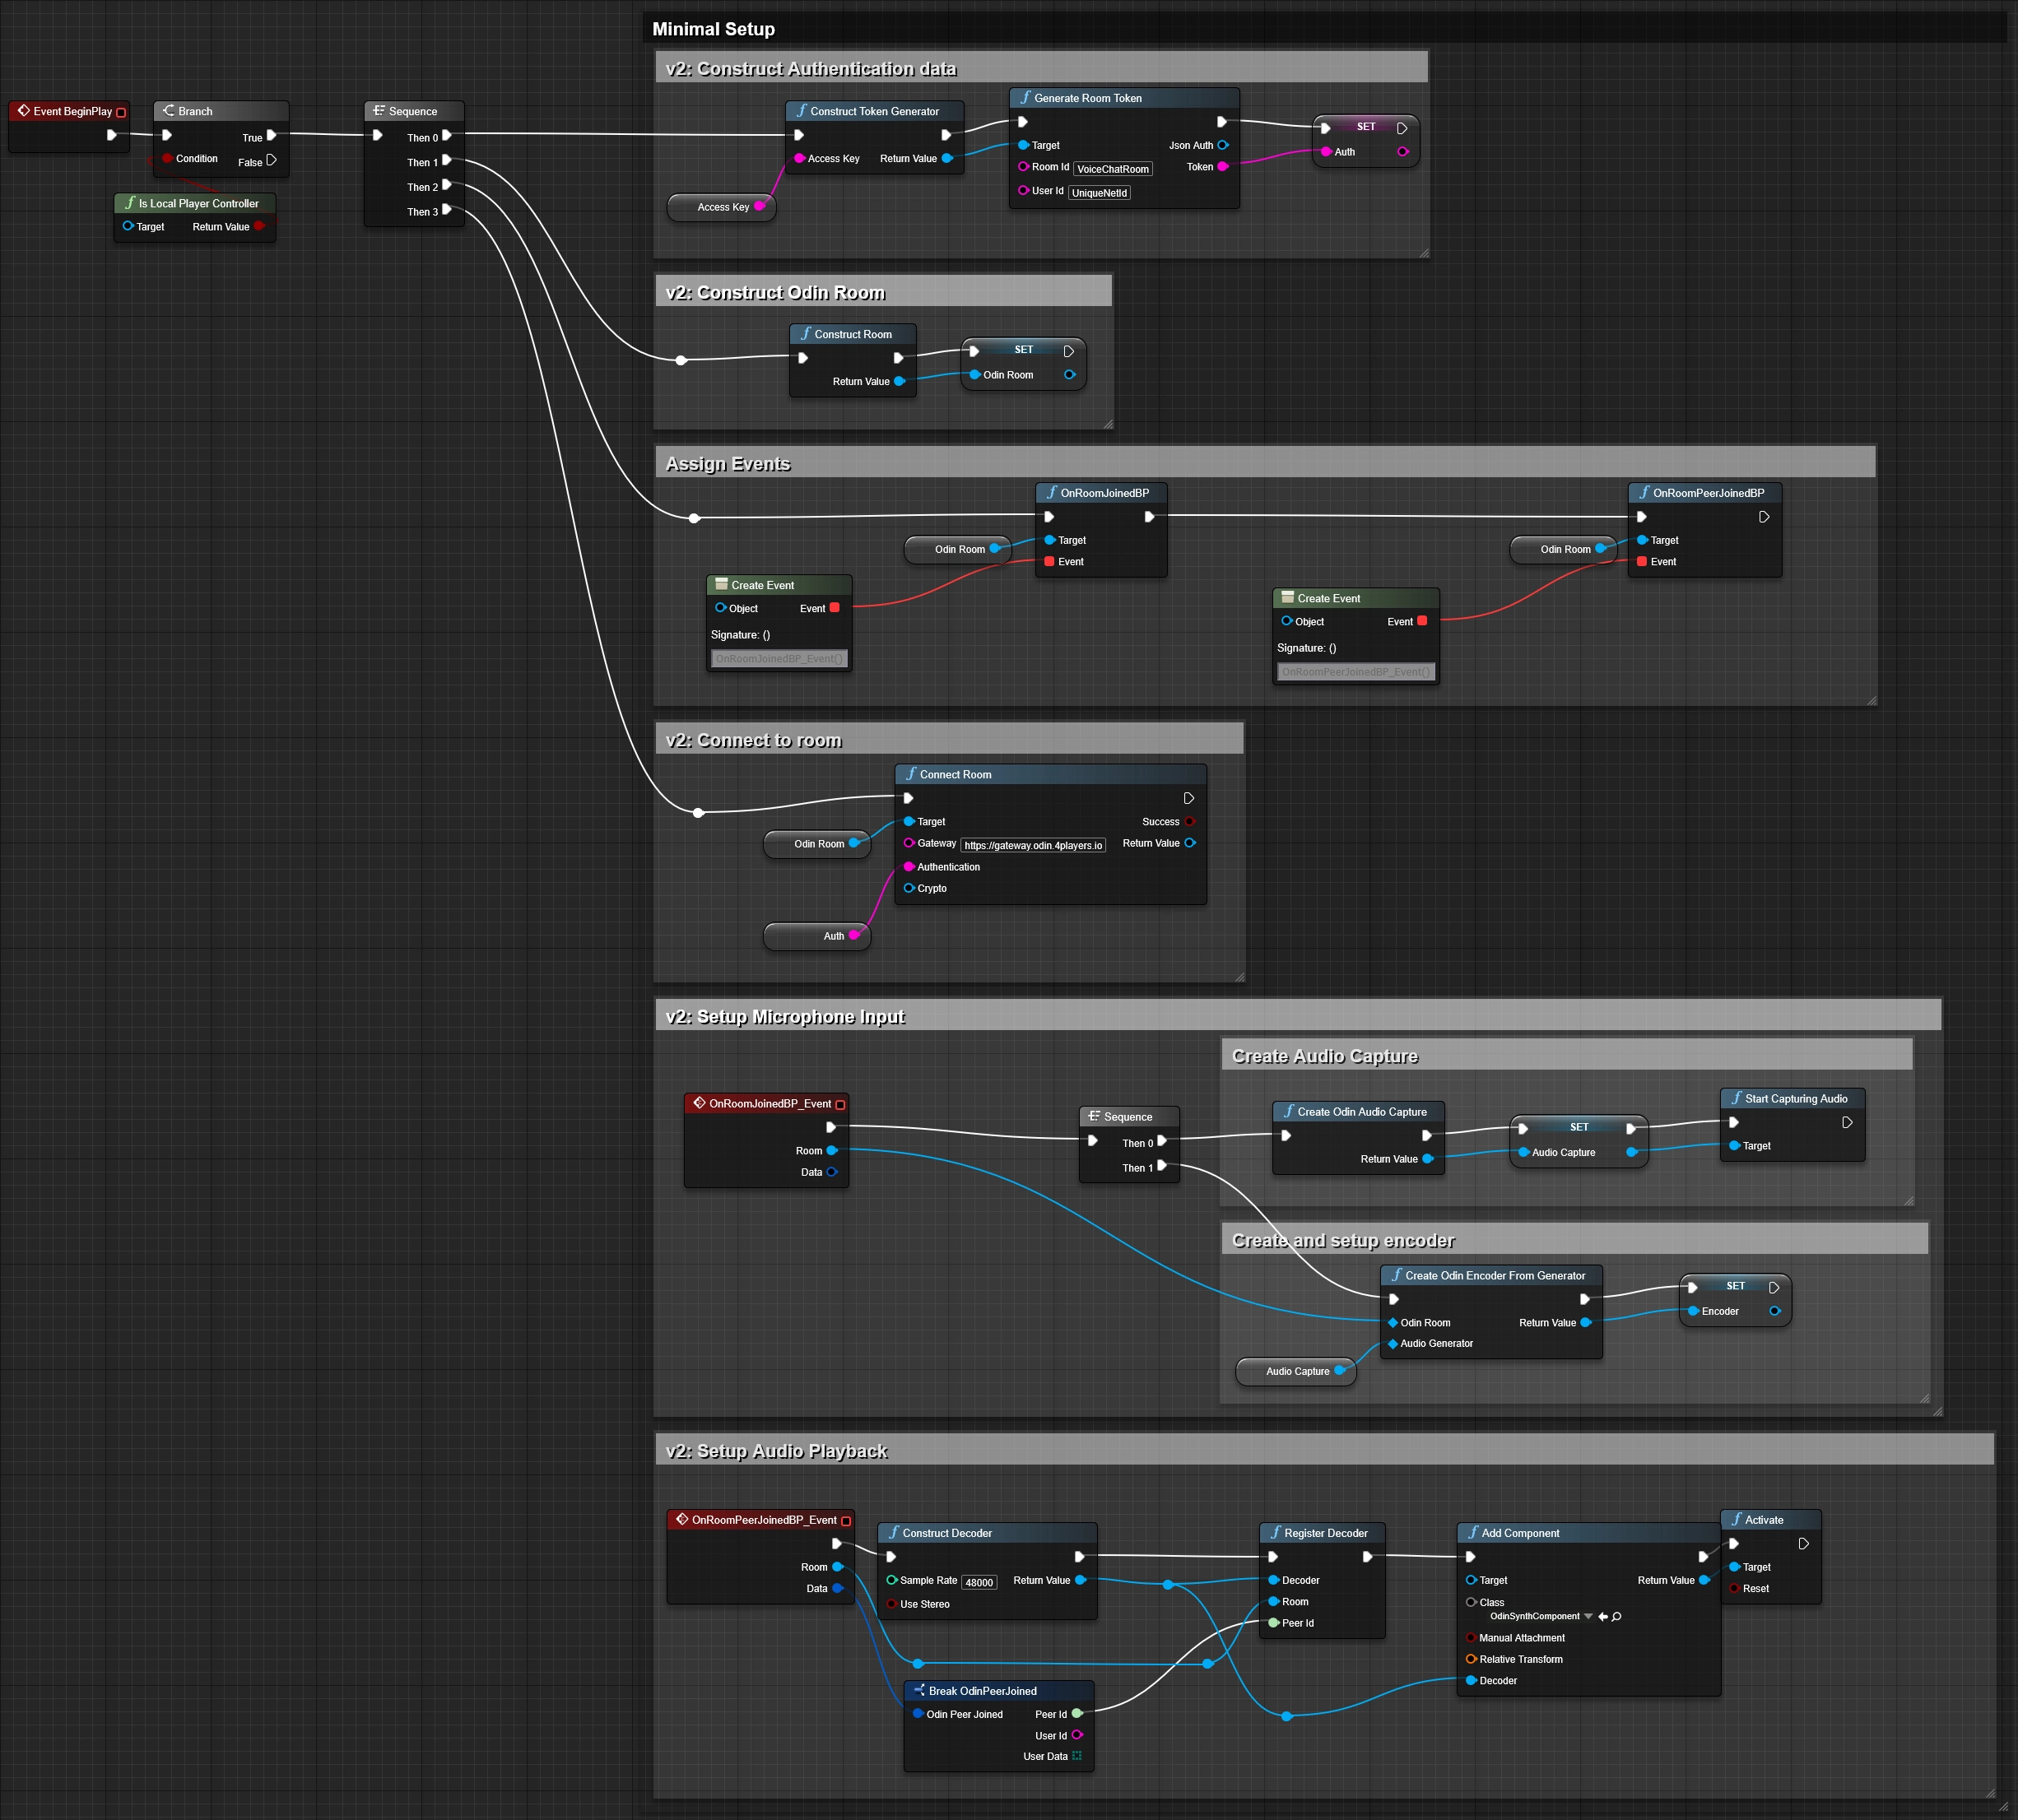
Task: Toggle the Use Stereo checkbox on Construct Decoder
Action: tap(892, 1604)
